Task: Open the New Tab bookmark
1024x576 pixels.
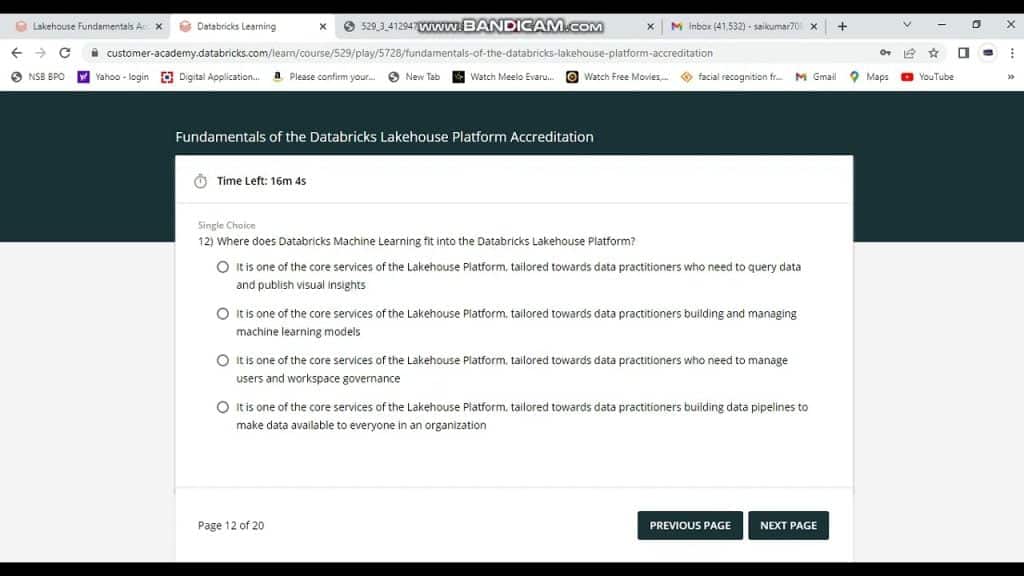Action: (x=414, y=76)
